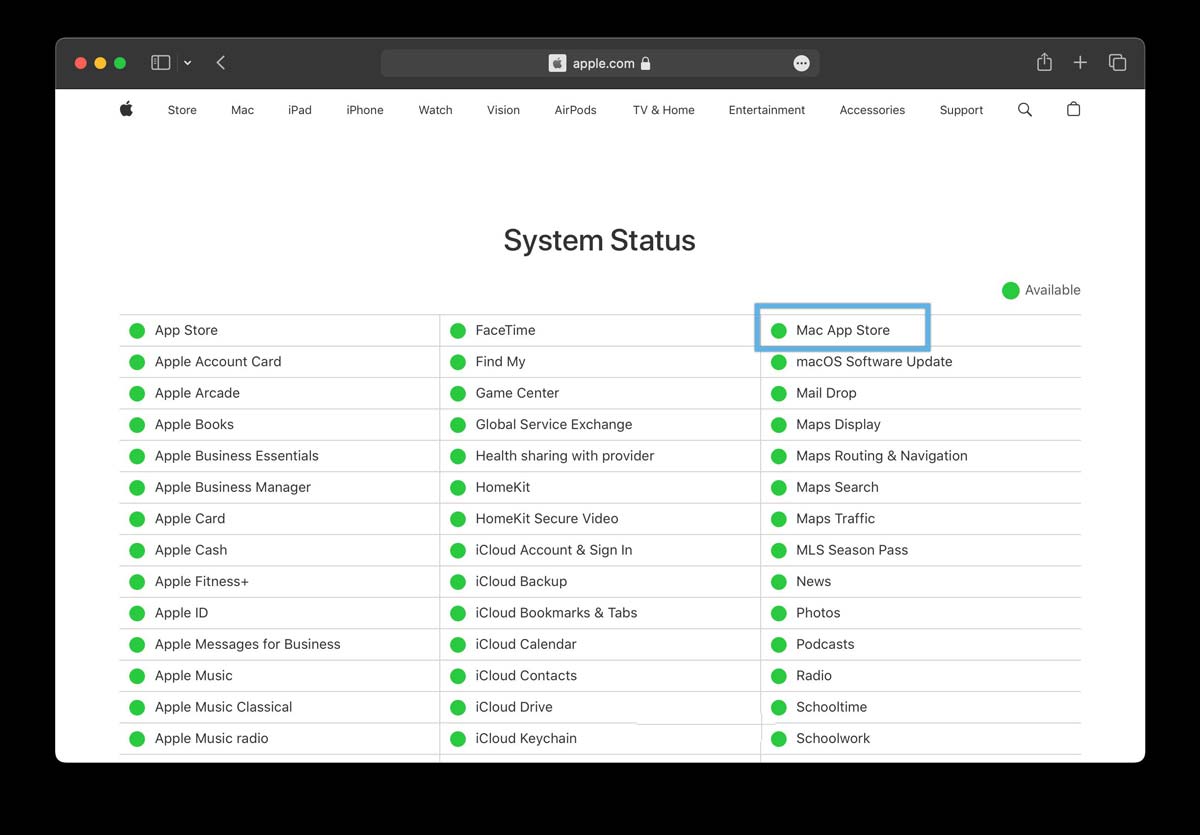Click green status dot next to FaceTime
1200x835 pixels.
coord(458,331)
